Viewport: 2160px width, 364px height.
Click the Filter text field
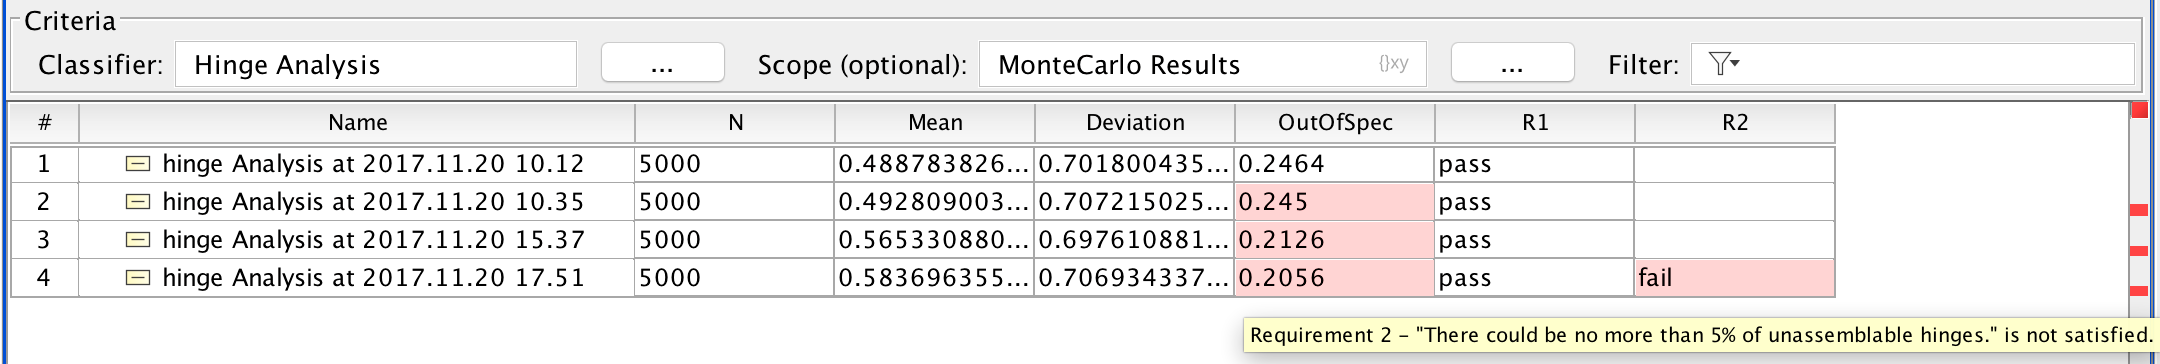1912,64
